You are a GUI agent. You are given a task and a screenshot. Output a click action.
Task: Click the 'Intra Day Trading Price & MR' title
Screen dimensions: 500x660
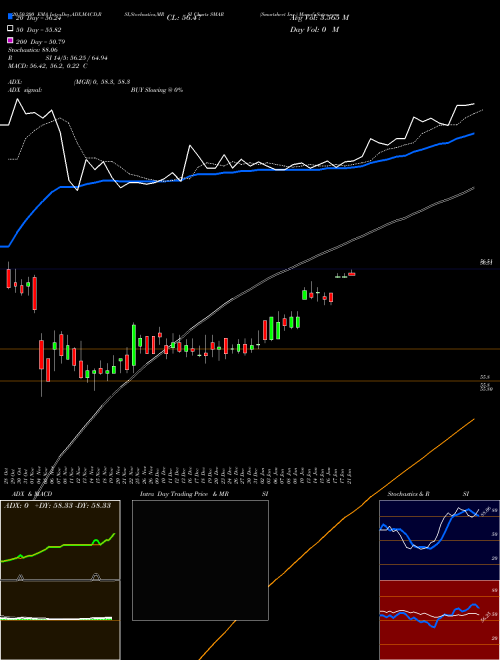[184, 494]
